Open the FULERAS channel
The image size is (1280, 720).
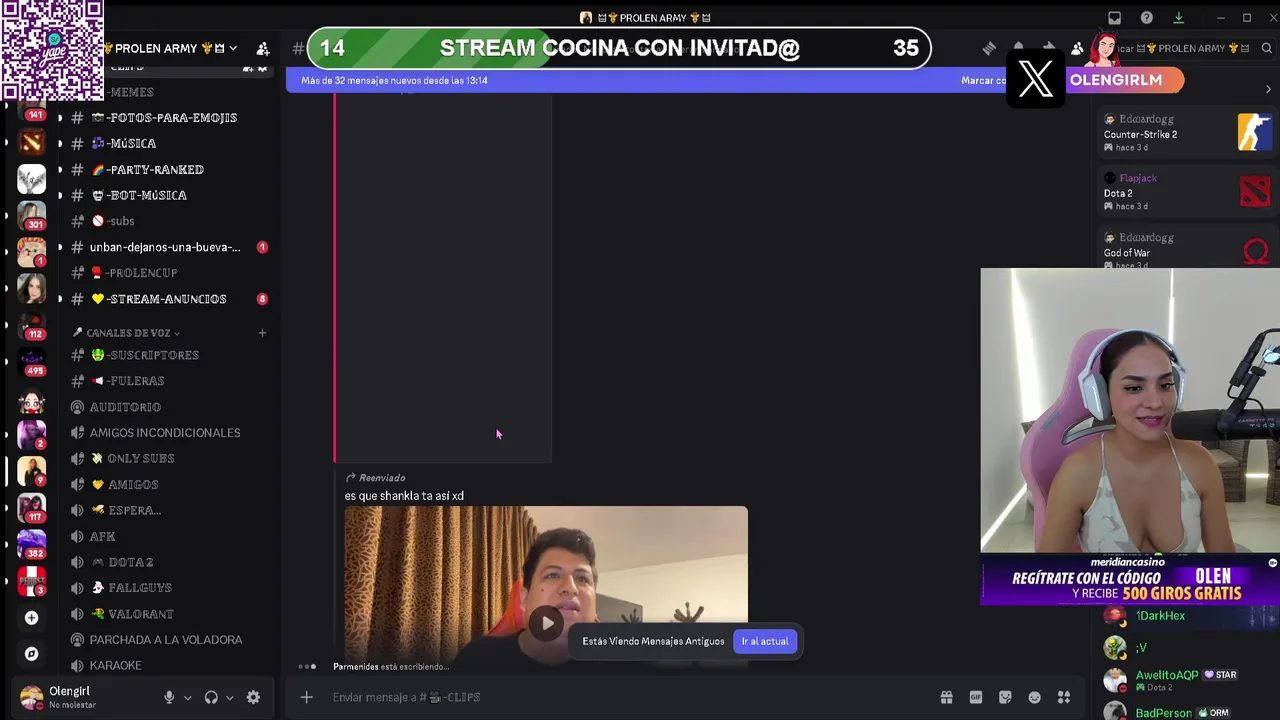click(163, 381)
